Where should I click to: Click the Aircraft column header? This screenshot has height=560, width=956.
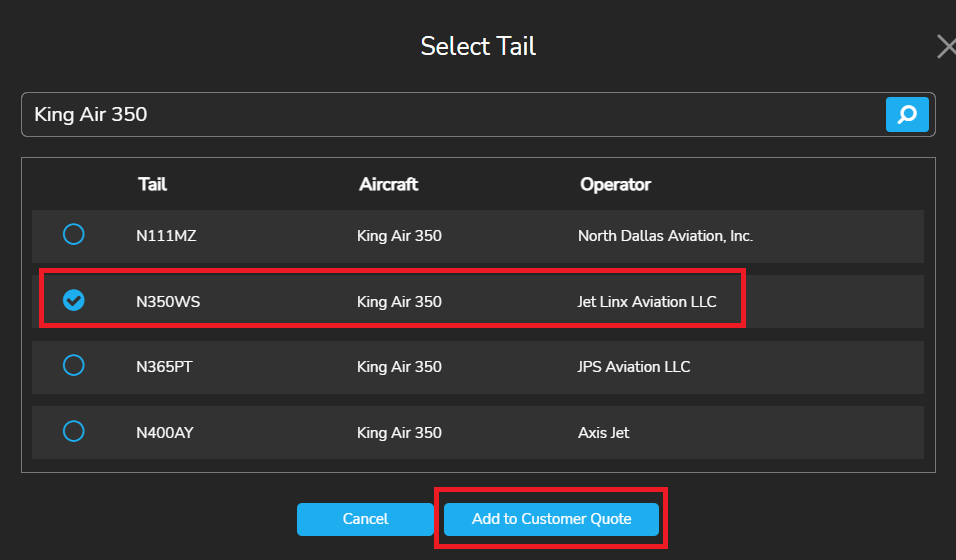(x=388, y=184)
